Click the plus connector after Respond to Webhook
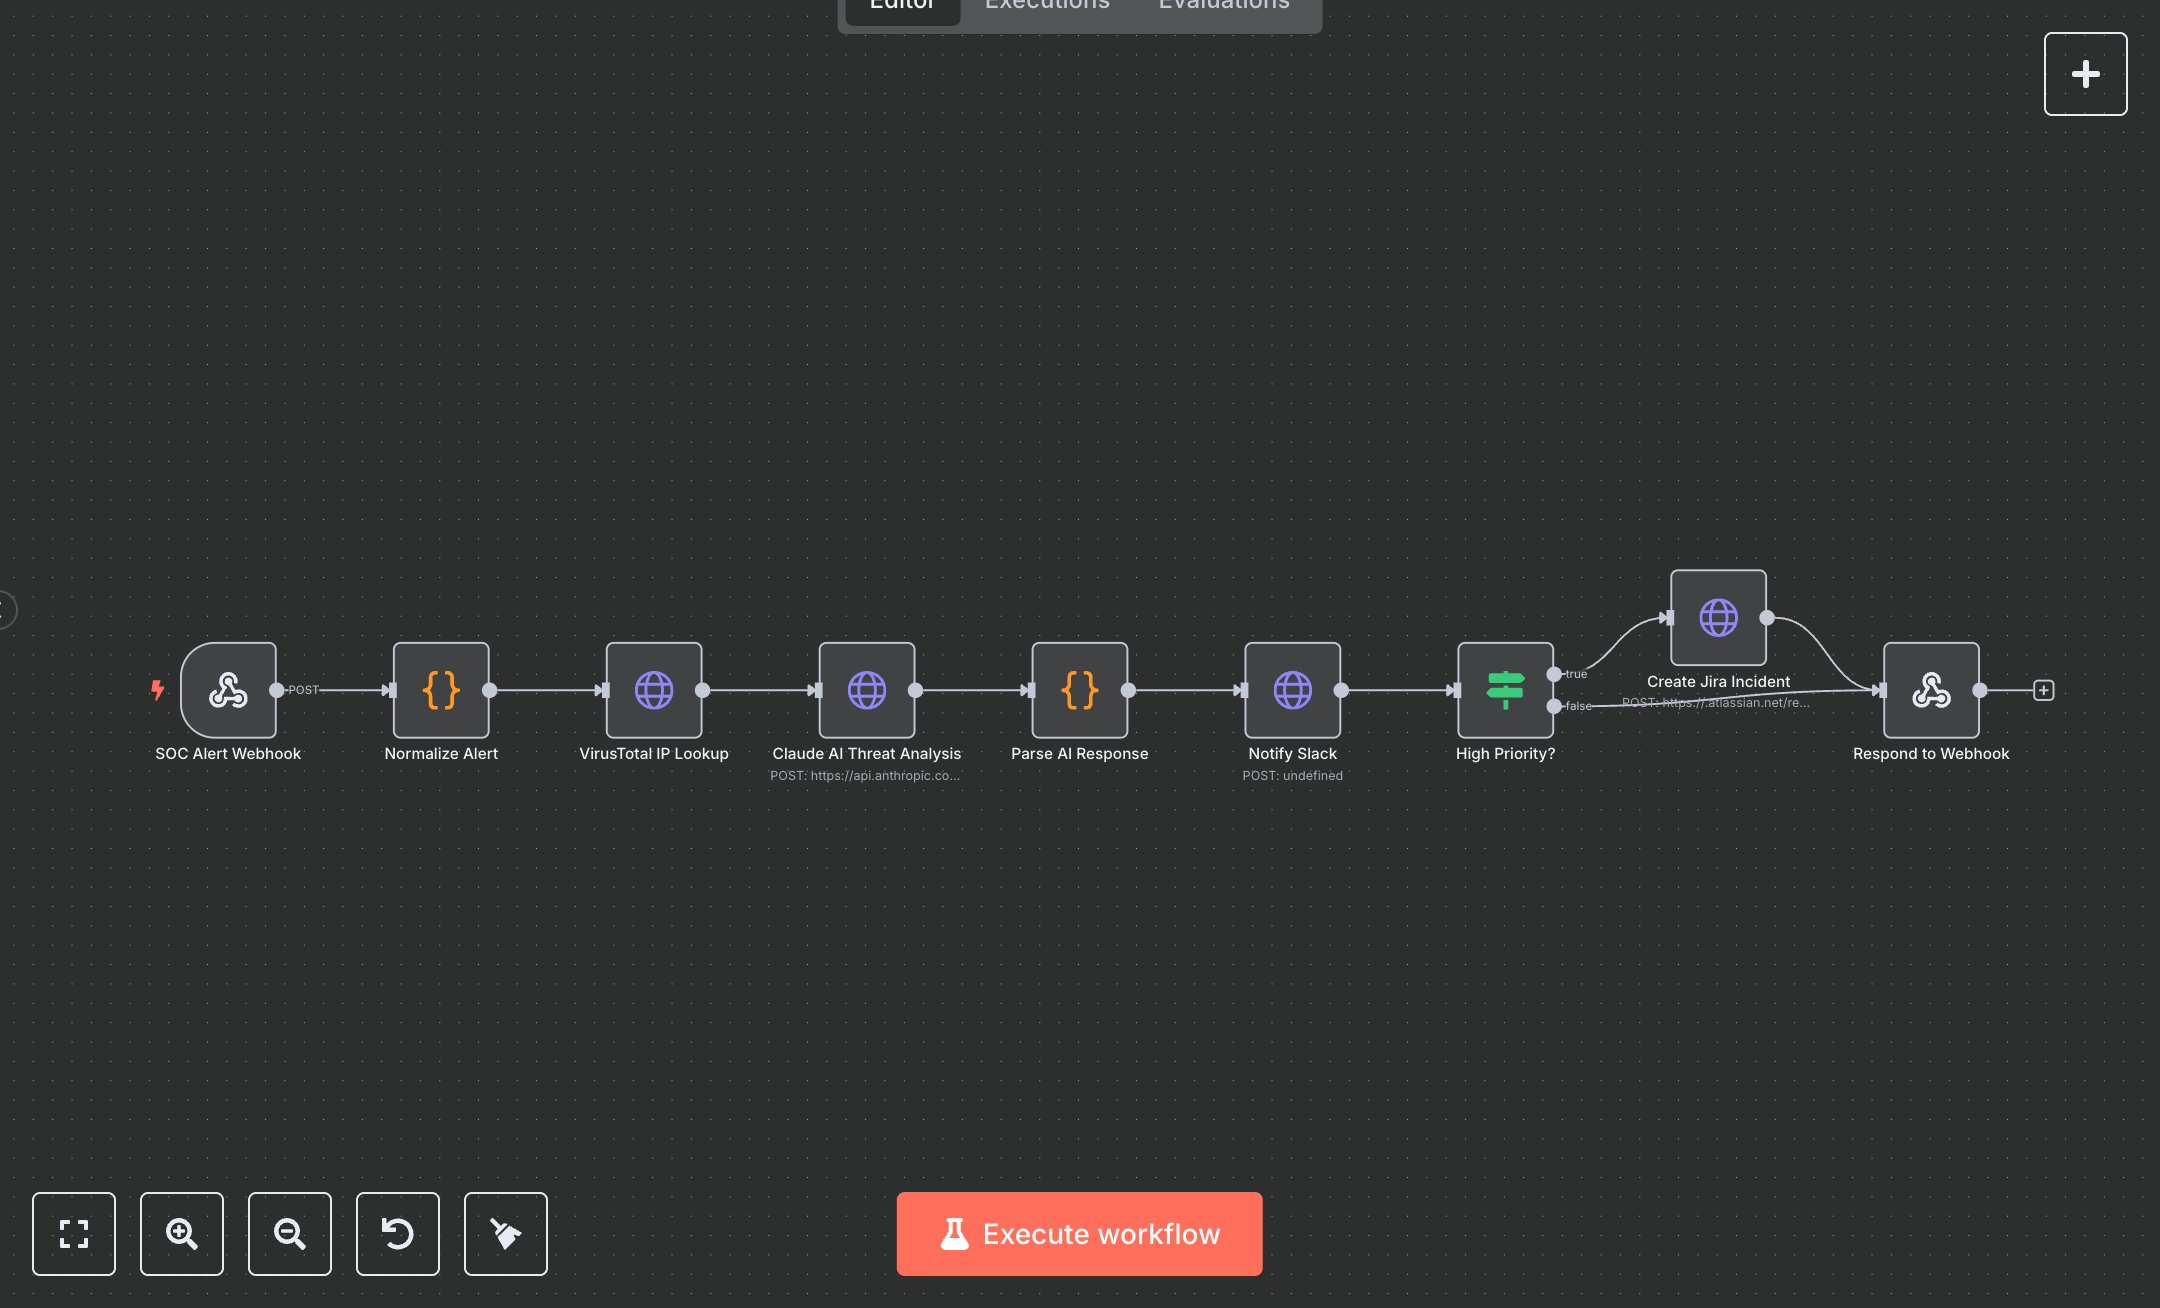The image size is (2160, 1308). click(2043, 690)
